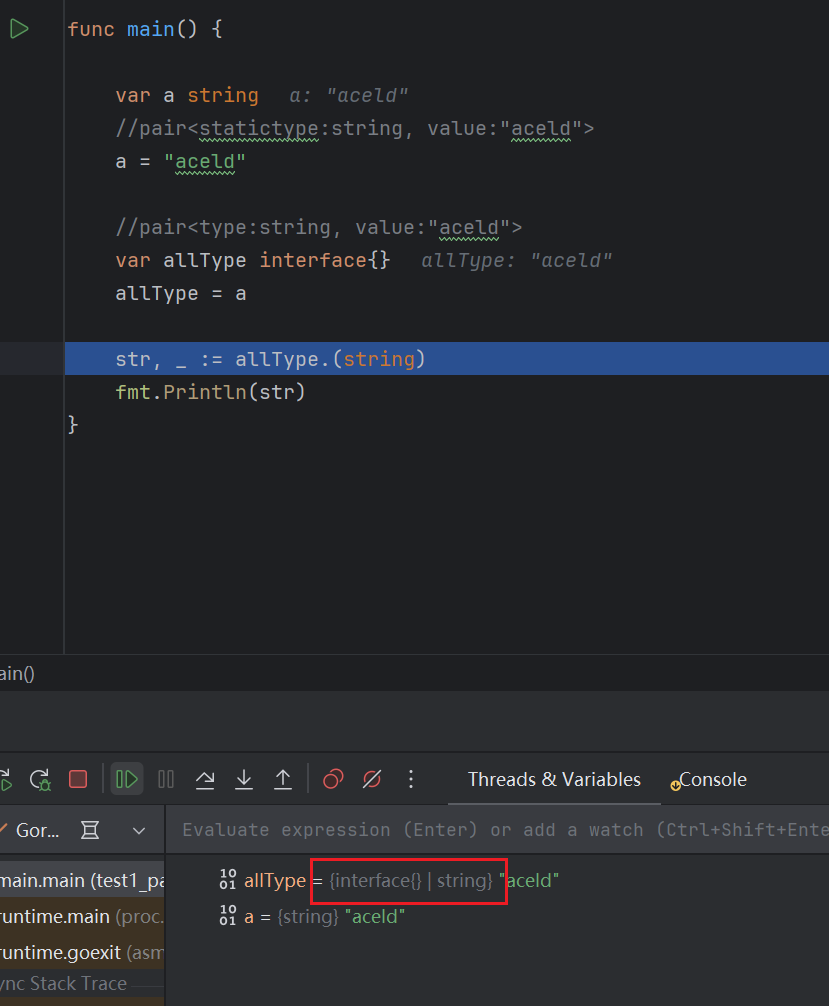Step over the current line
Image resolution: width=829 pixels, height=1006 pixels.
click(x=205, y=779)
